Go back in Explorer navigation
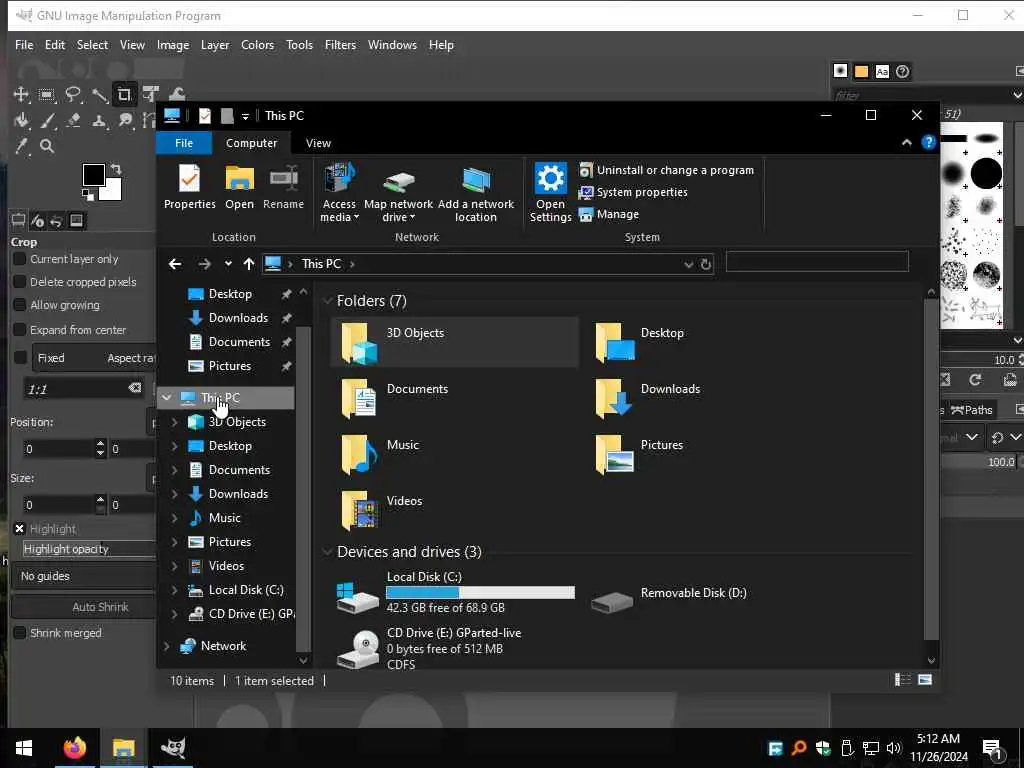1024x768 pixels. [174, 264]
